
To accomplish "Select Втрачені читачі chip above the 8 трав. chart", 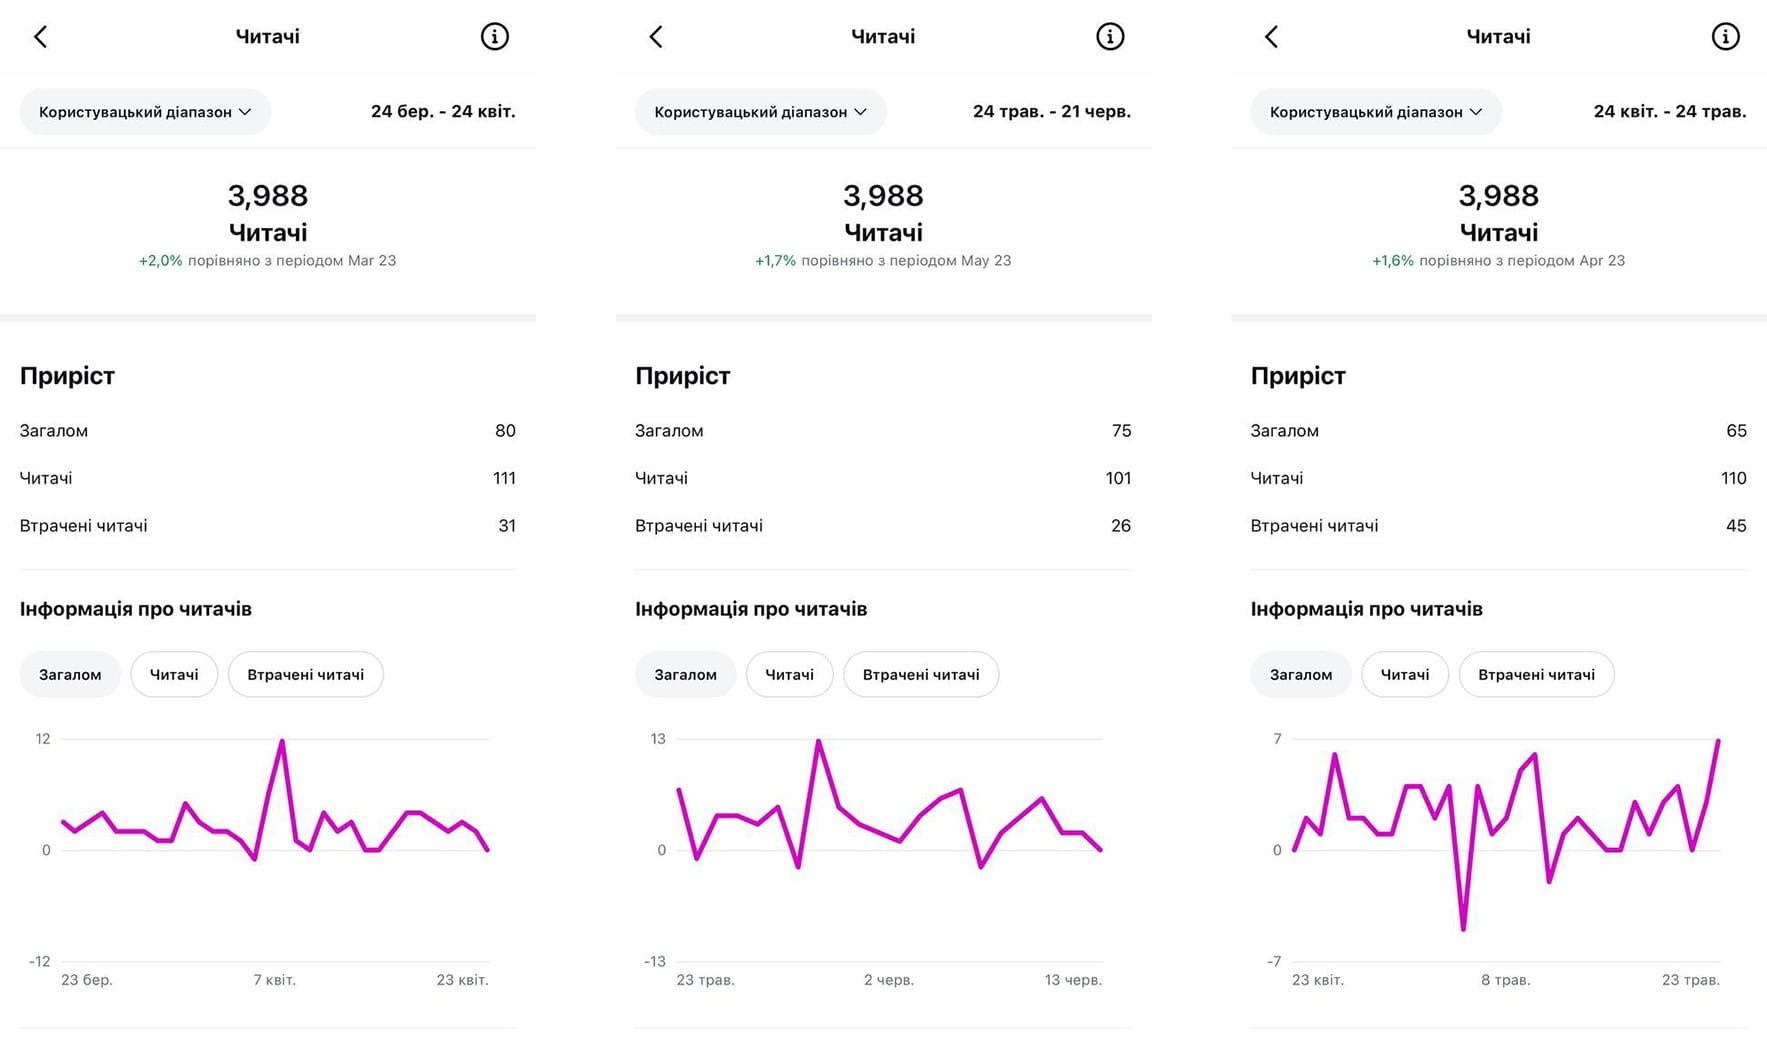I will (1536, 675).
